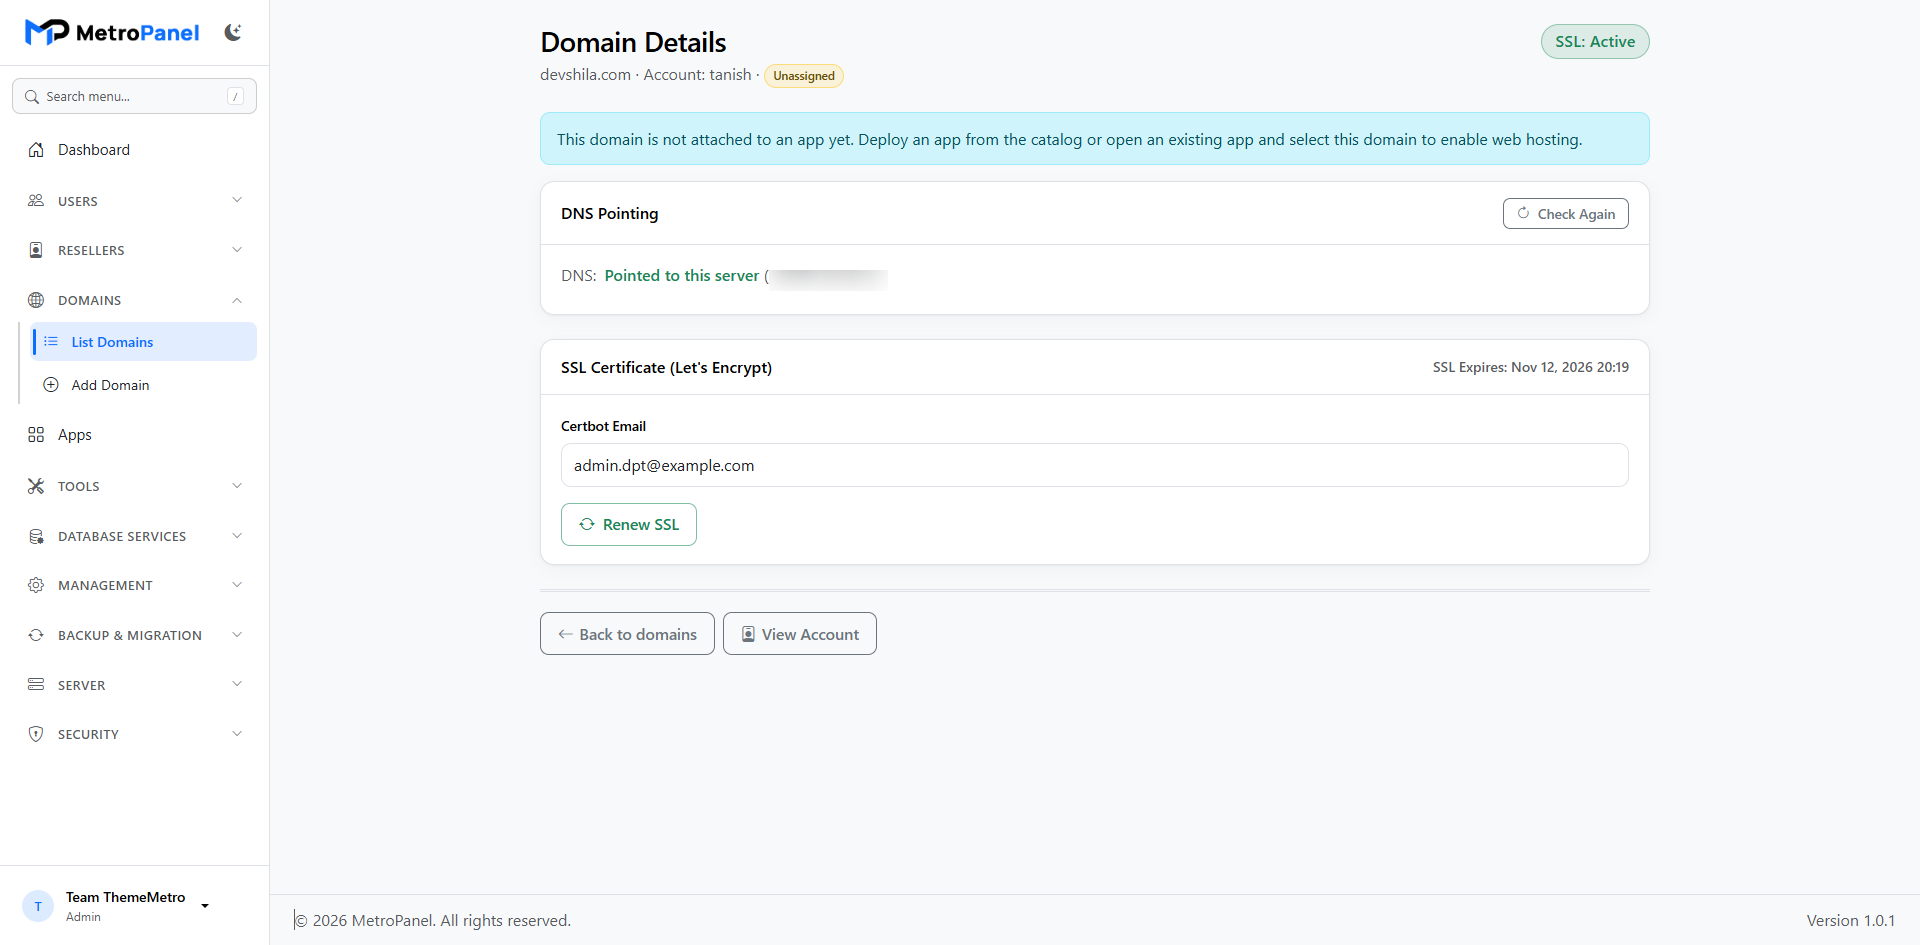Viewport: 1920px width, 945px height.
Task: Expand the BACKUP & MIGRATION chevron
Action: click(x=237, y=635)
